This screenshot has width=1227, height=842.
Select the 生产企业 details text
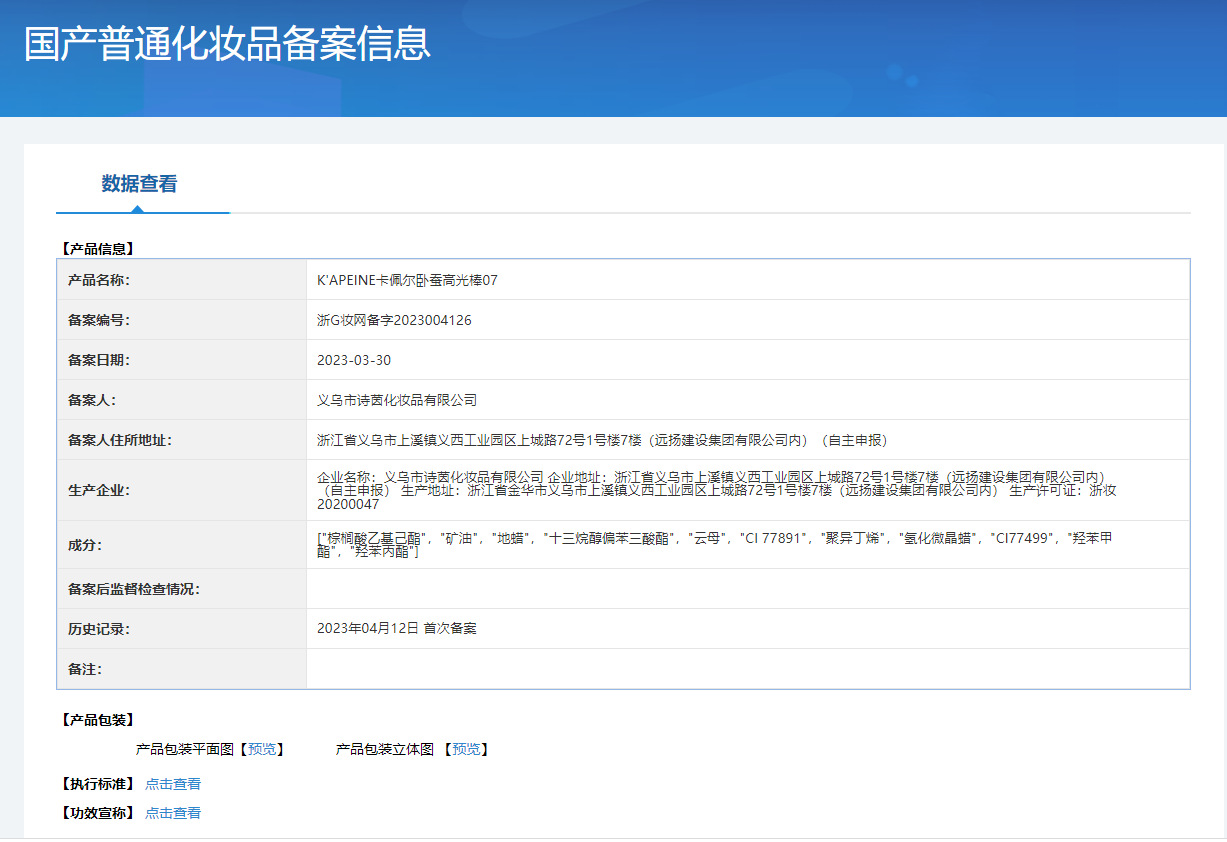tap(716, 490)
